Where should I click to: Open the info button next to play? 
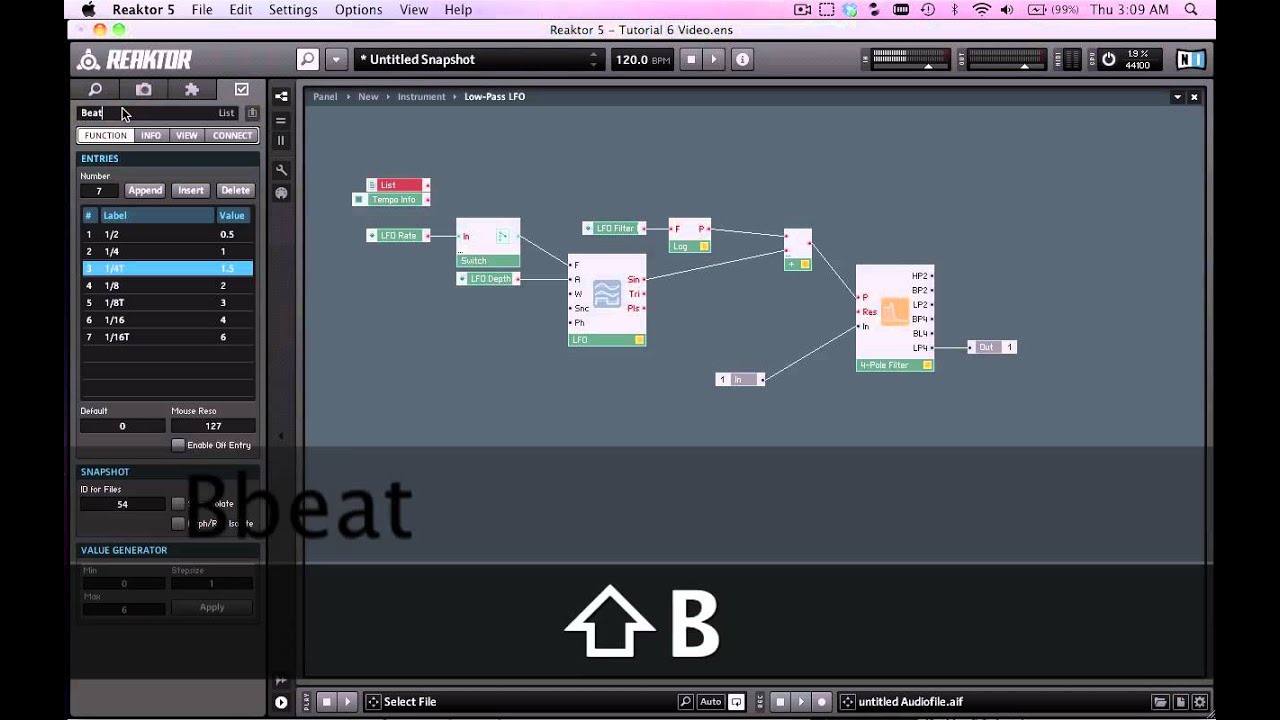pyautogui.click(x=742, y=60)
